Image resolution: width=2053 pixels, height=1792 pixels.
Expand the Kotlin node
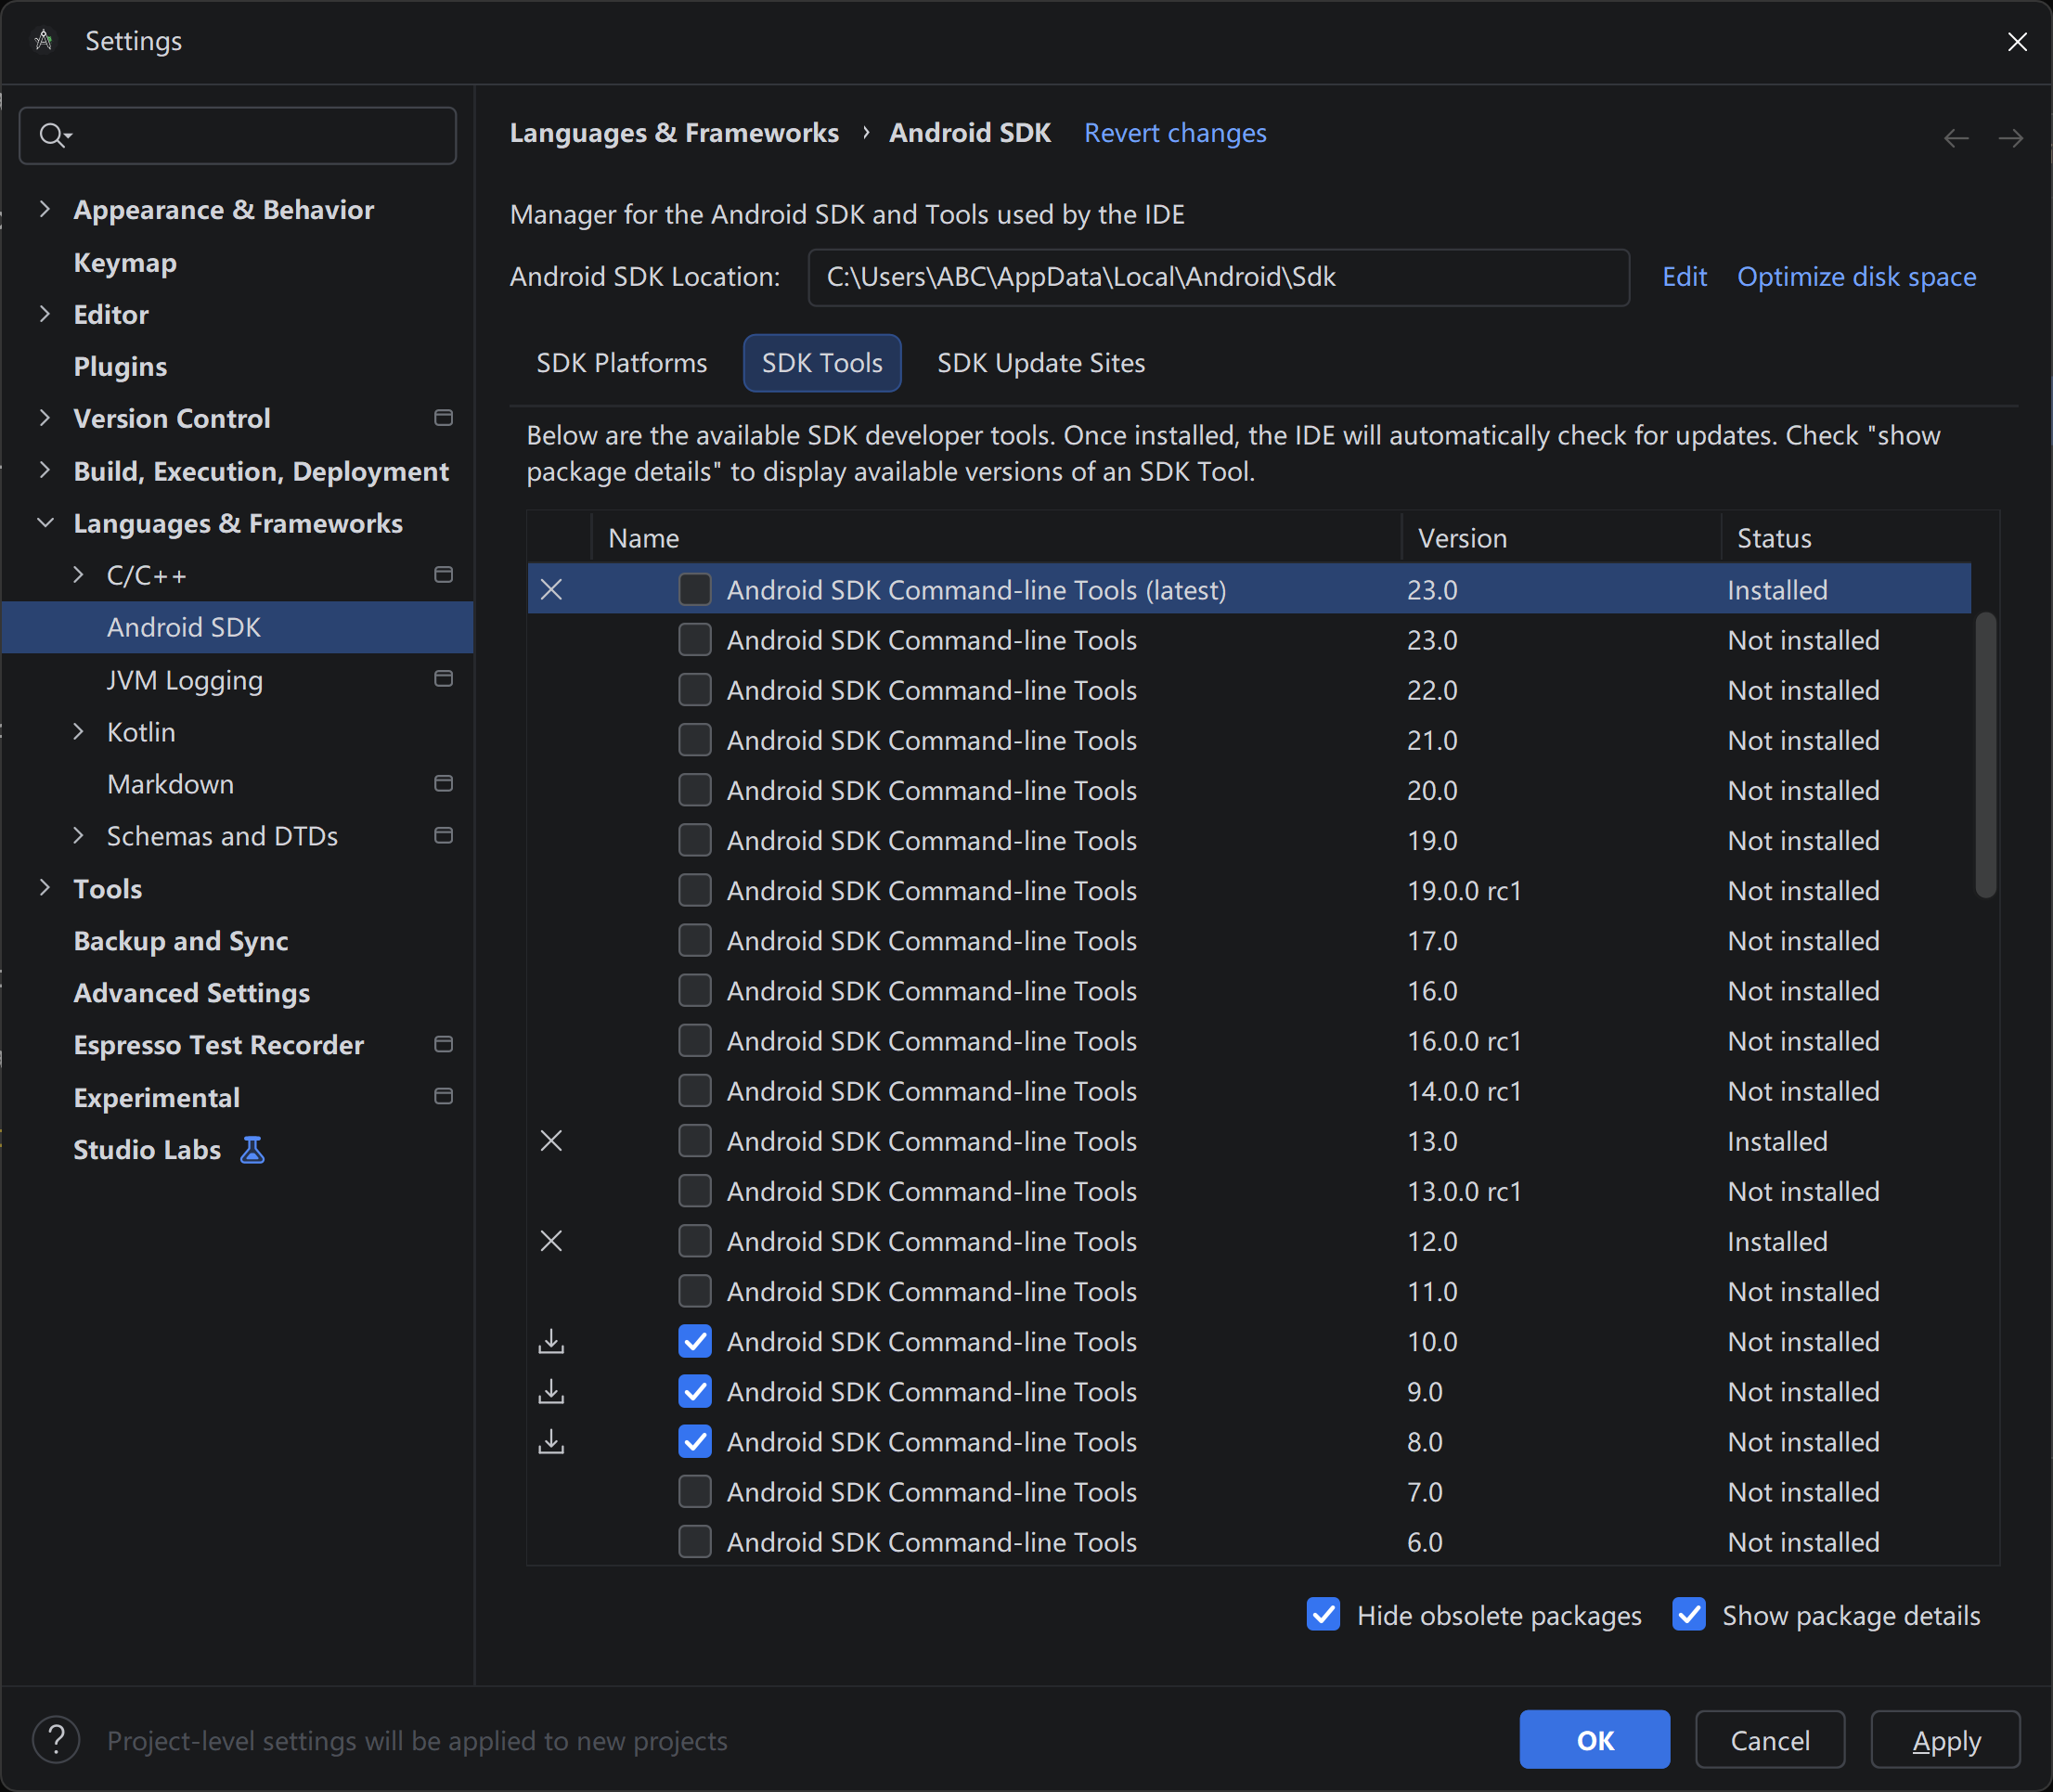78,732
